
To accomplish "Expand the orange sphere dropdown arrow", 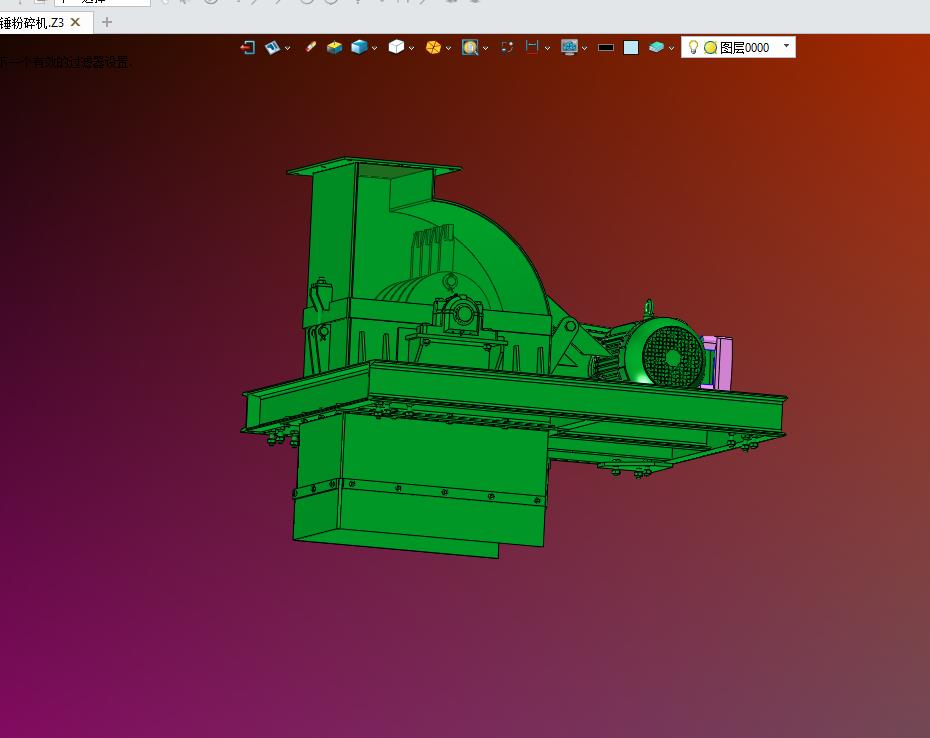I will click(x=448, y=48).
